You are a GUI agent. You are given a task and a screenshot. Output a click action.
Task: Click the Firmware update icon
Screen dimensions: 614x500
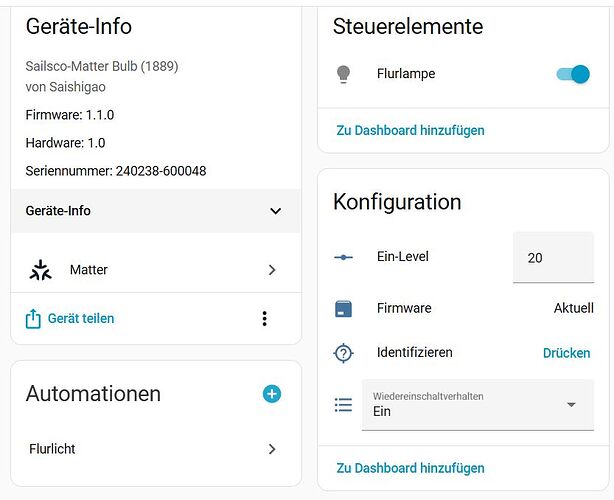tap(344, 308)
